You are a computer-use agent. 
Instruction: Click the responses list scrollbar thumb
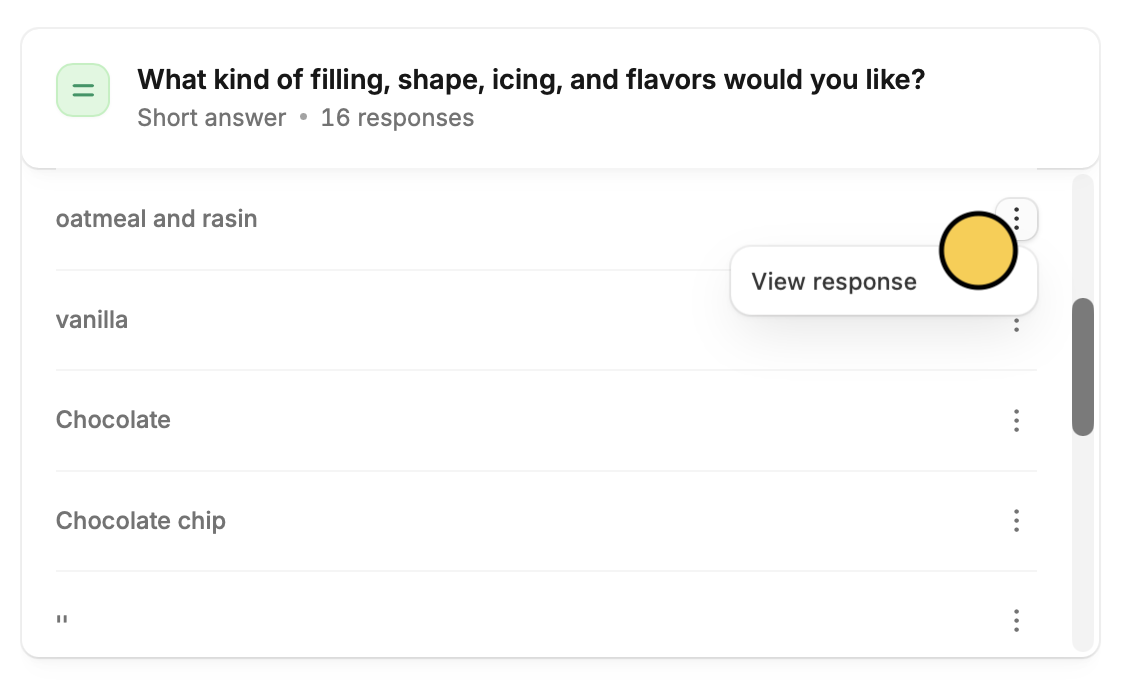tap(1082, 366)
